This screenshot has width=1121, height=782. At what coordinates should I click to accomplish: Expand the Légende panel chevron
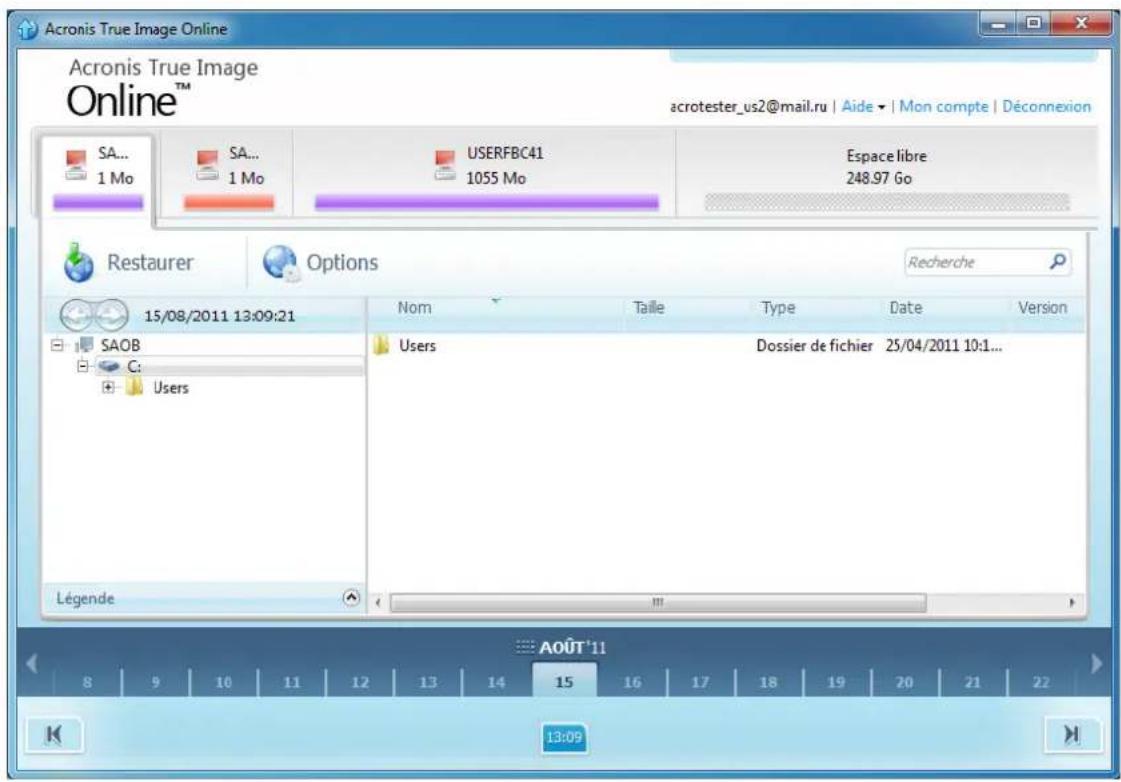(351, 598)
